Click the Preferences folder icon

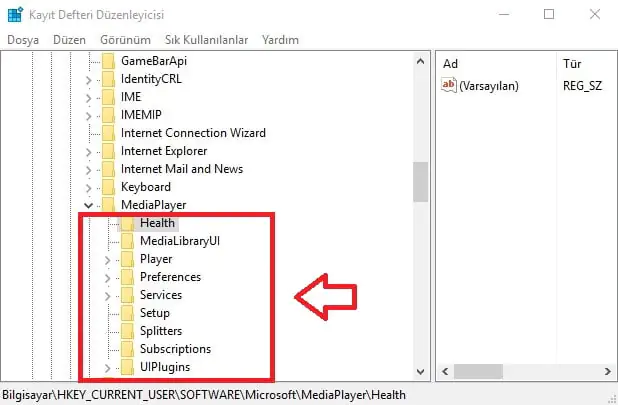[x=127, y=277]
